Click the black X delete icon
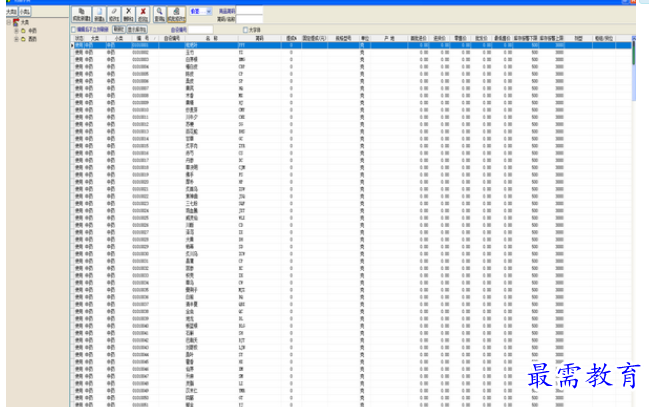The width and height of the screenshot is (649, 407). tap(128, 14)
